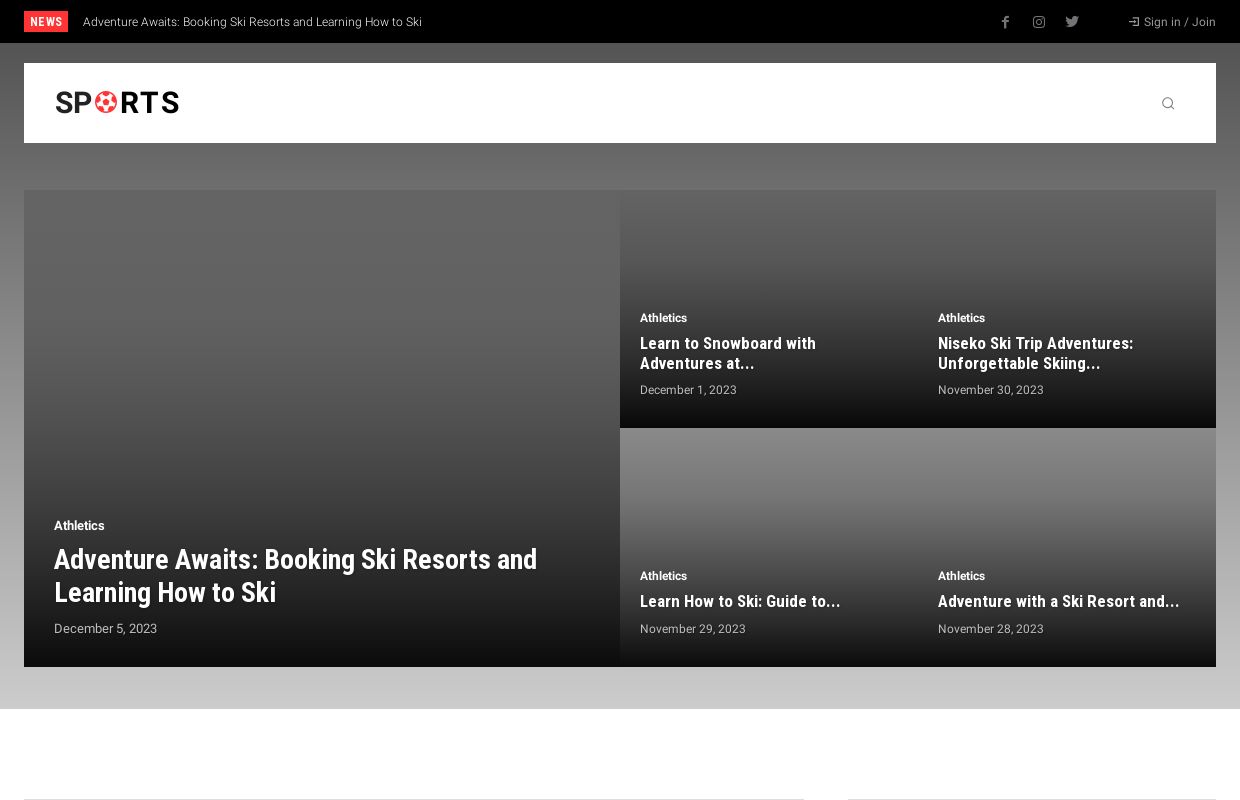
Task: Open 'Learn to Snowboard with Adventures' article
Action: 727,353
